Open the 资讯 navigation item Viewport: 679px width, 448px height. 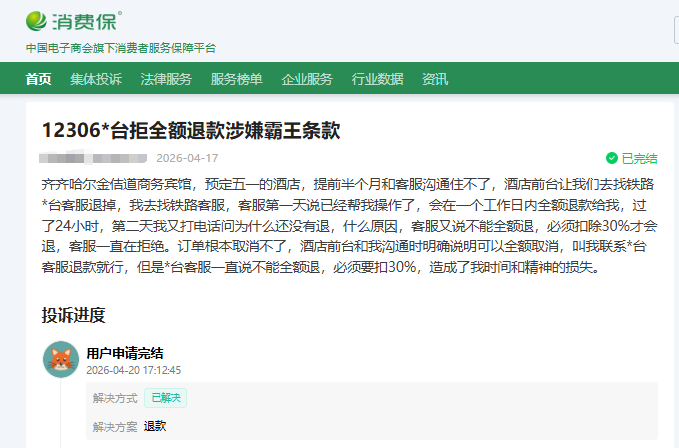click(x=435, y=79)
